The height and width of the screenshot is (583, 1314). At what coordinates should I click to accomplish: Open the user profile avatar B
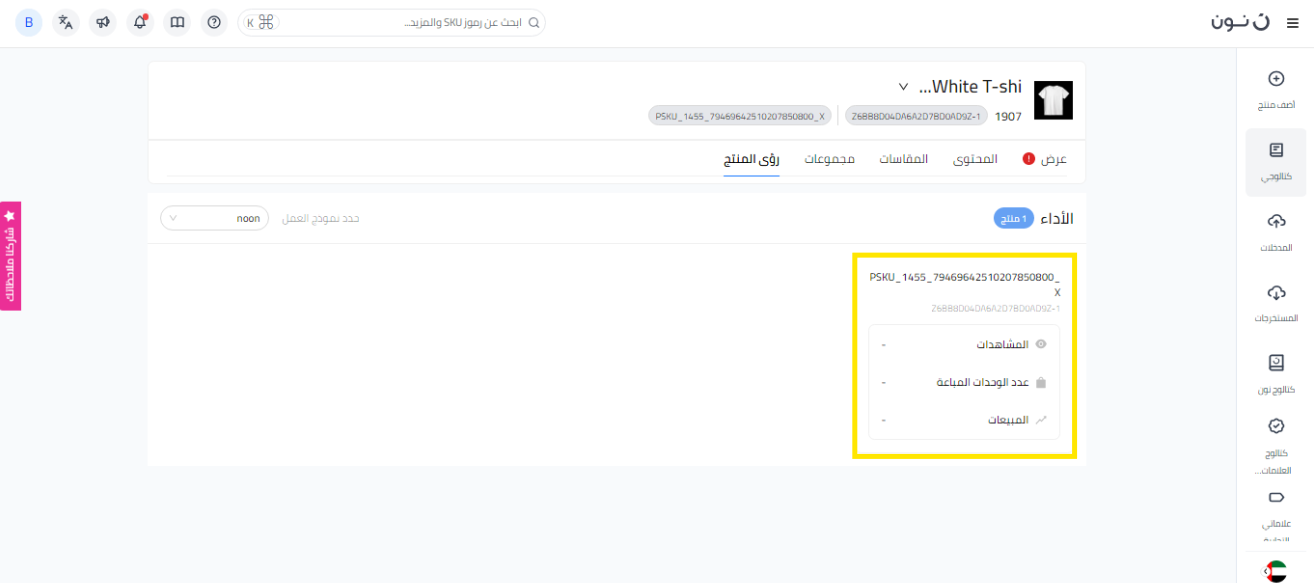pos(29,22)
